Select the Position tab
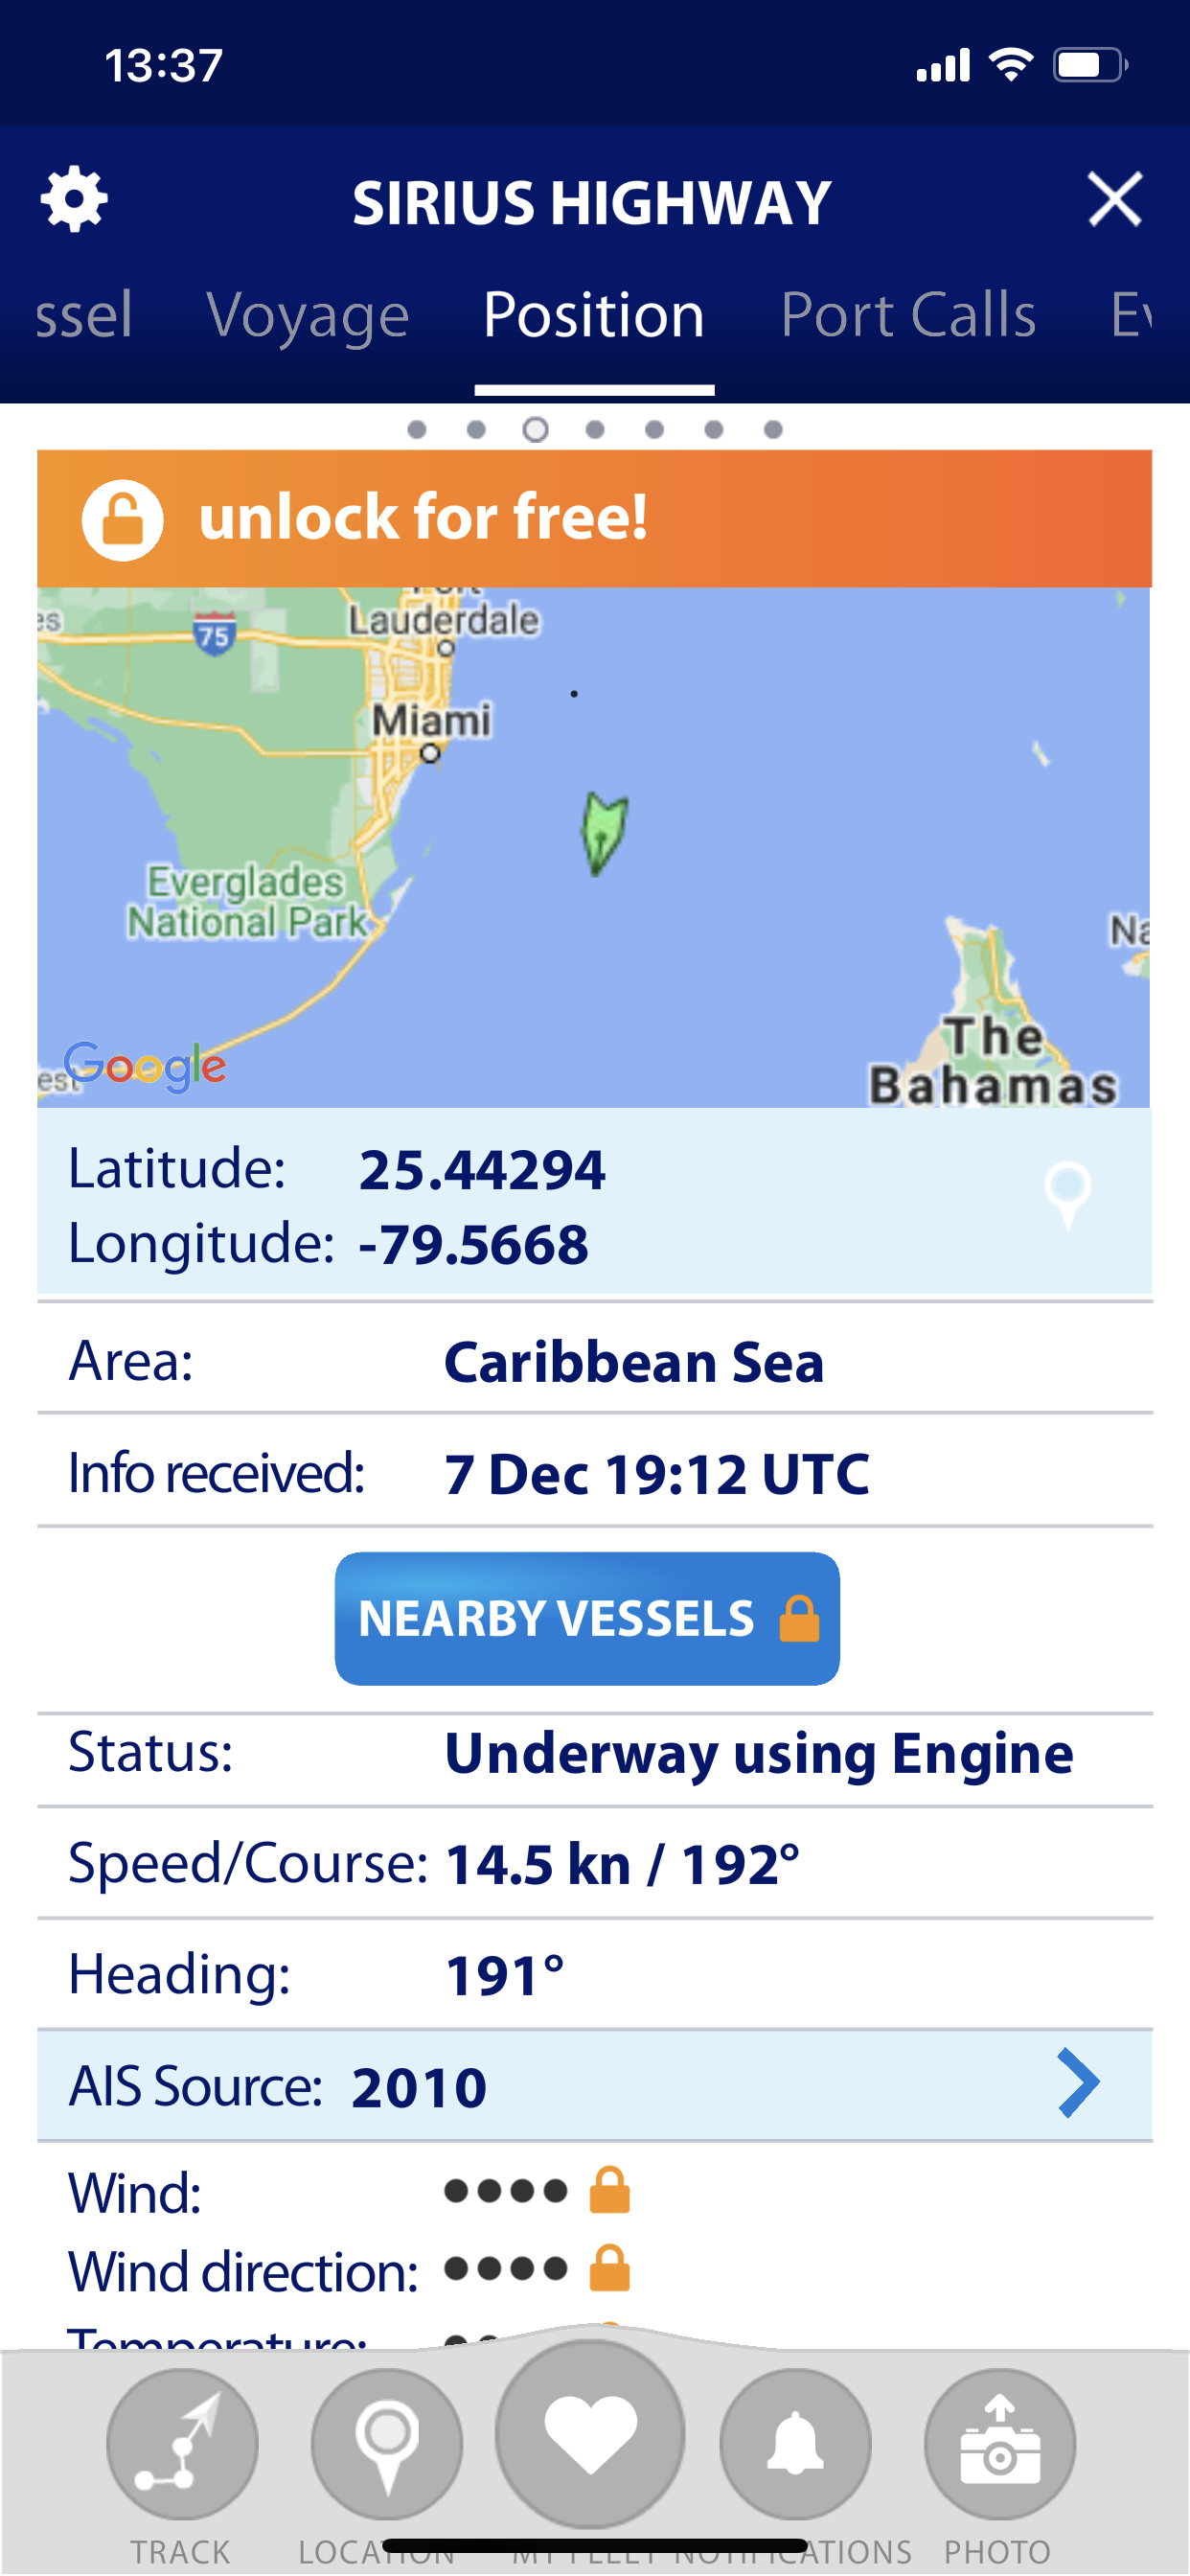 pyautogui.click(x=594, y=315)
